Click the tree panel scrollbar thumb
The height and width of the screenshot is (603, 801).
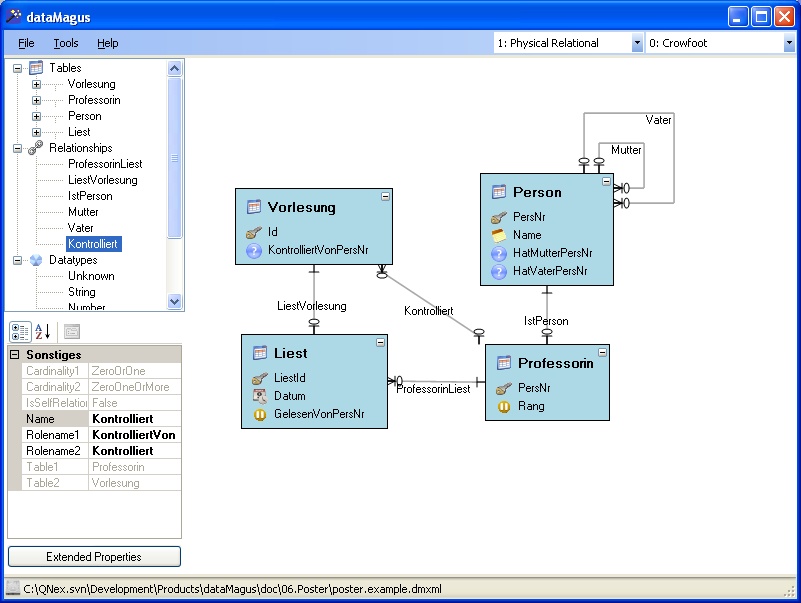click(174, 158)
